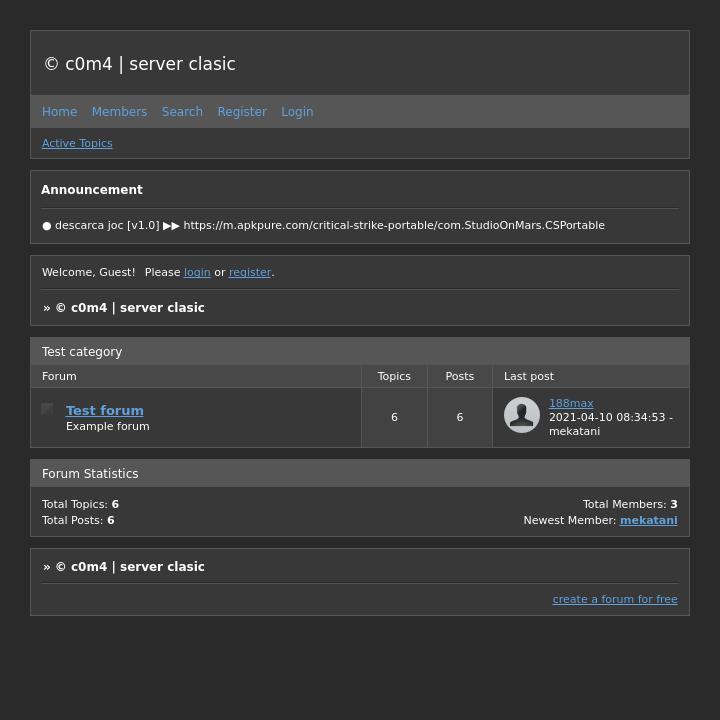Open Search from the navigation bar
Image resolution: width=720 pixels, height=720 pixels.
click(182, 112)
